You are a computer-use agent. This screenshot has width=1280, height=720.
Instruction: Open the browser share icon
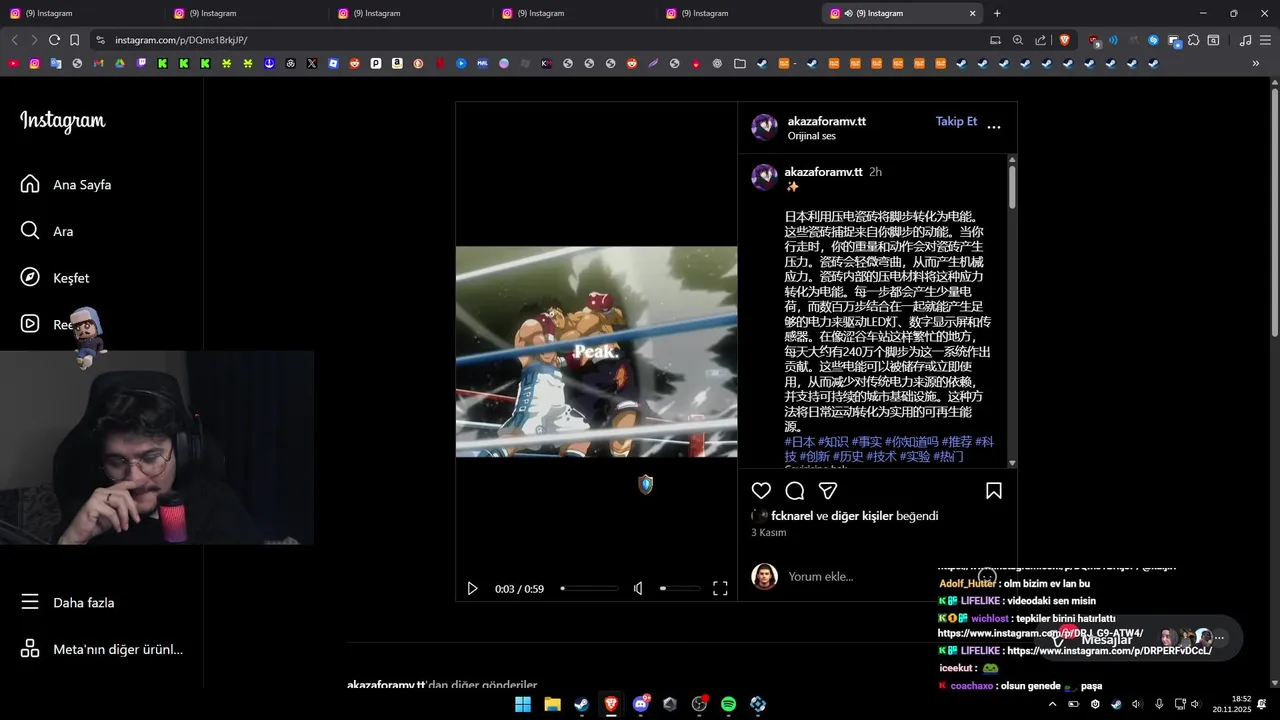1040,40
